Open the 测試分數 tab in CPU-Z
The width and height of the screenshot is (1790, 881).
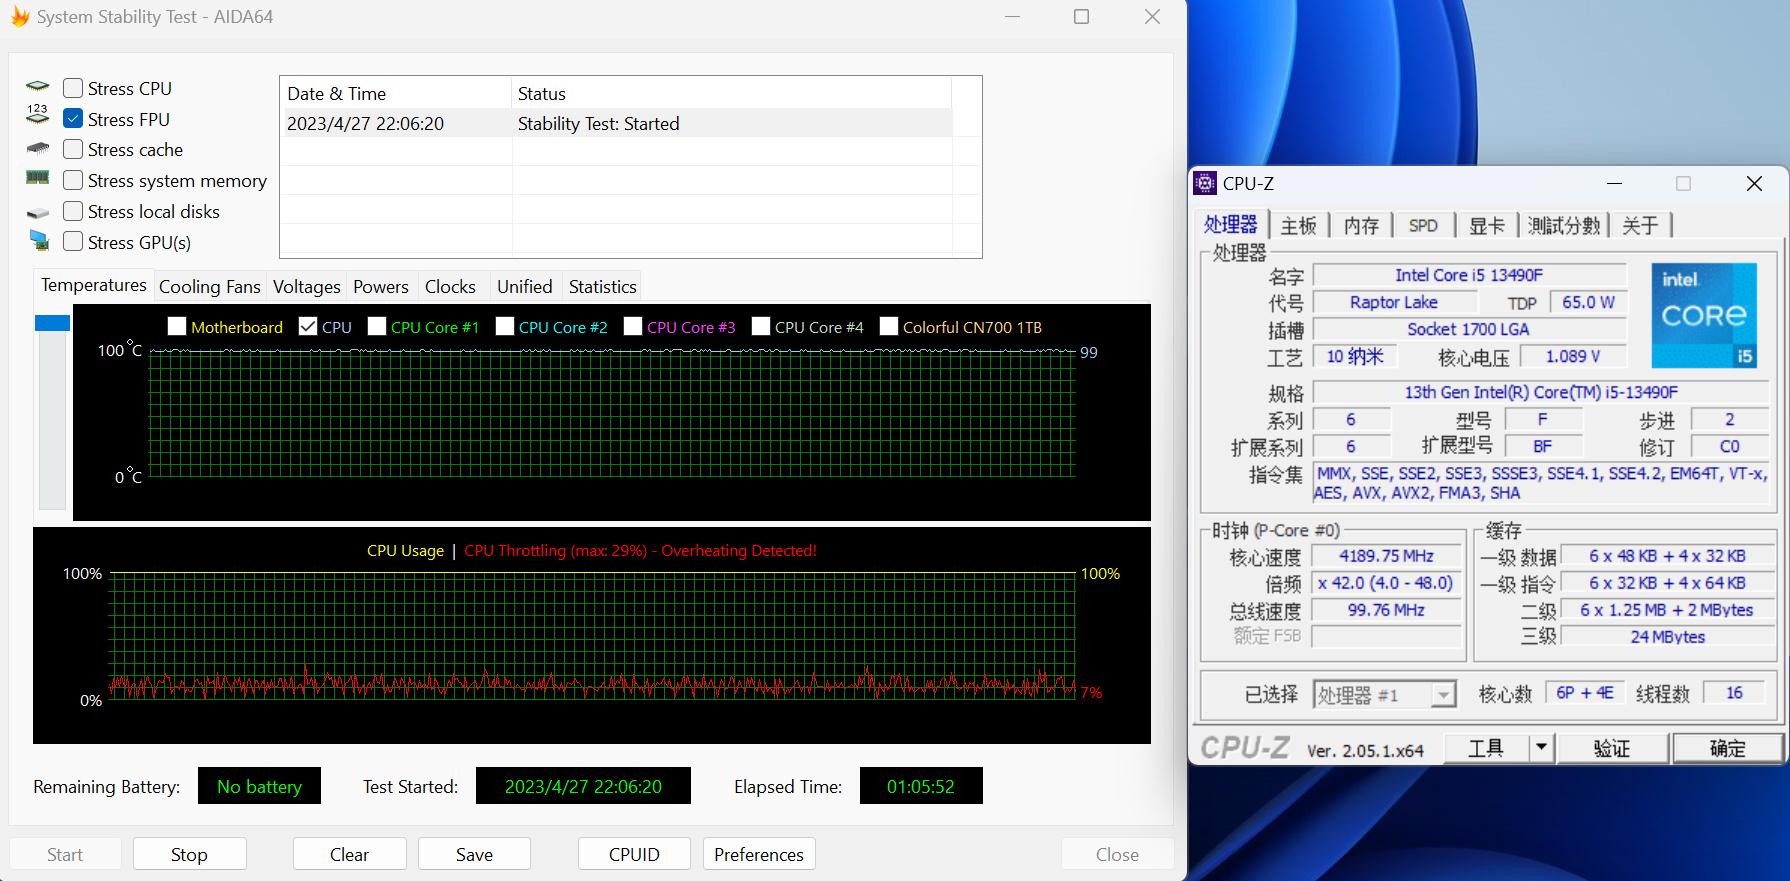click(1564, 226)
